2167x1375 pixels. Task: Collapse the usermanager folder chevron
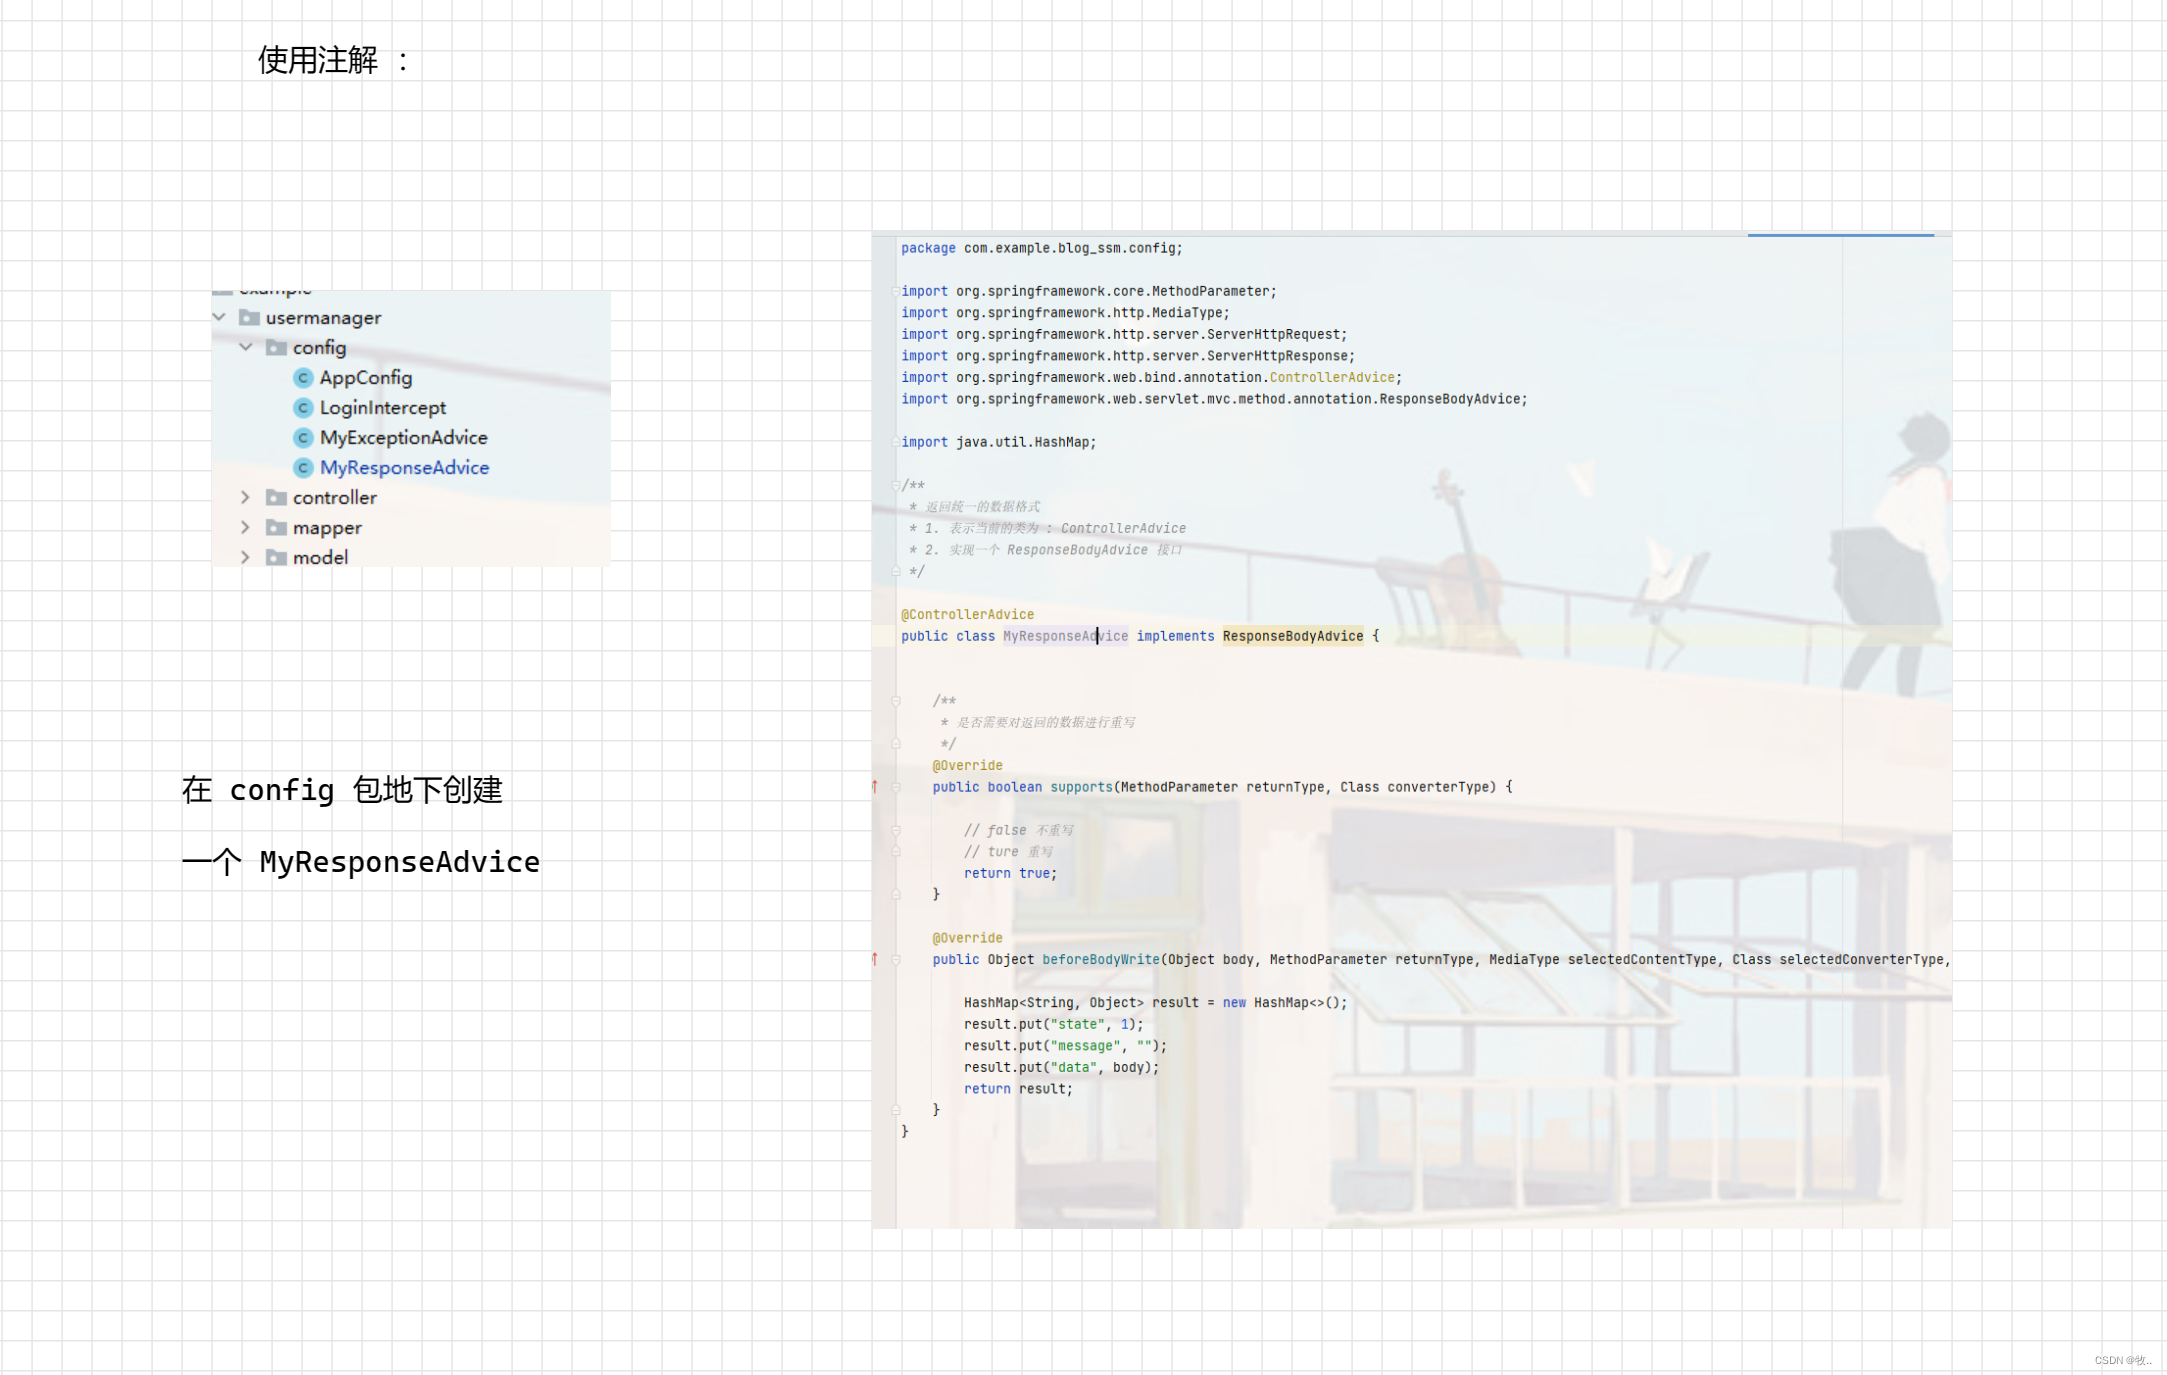click(x=219, y=317)
